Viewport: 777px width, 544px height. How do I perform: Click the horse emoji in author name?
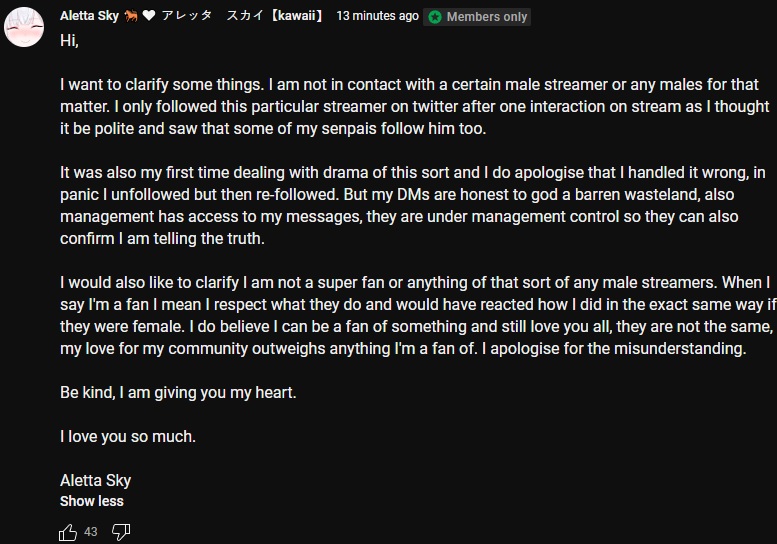click(131, 16)
